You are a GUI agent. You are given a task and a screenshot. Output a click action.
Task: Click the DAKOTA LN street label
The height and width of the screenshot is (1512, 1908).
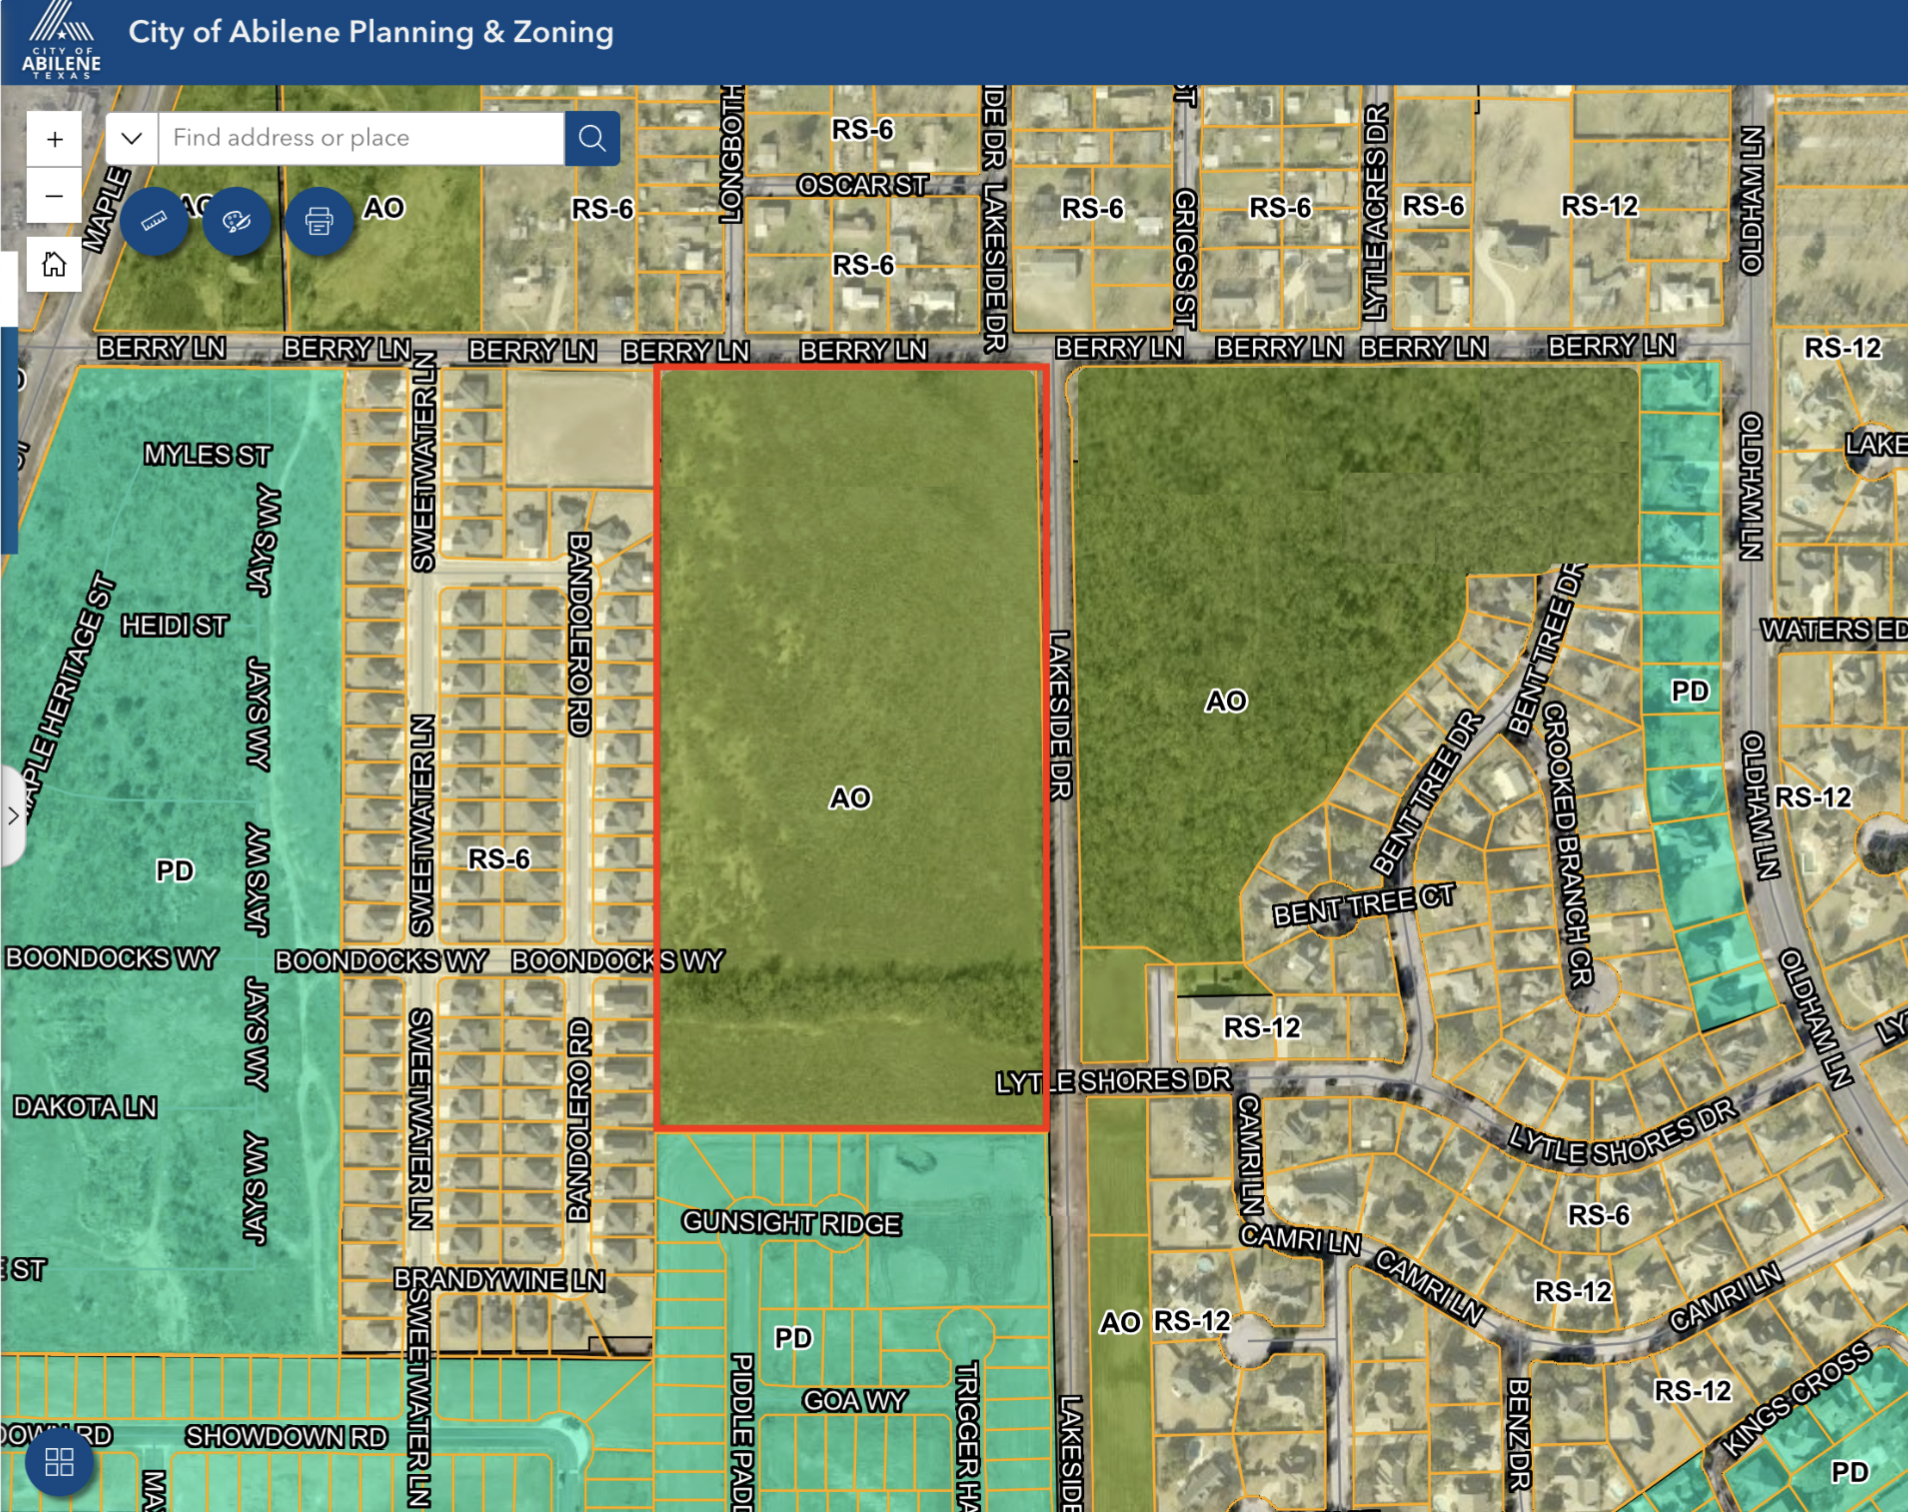pyautogui.click(x=85, y=1107)
